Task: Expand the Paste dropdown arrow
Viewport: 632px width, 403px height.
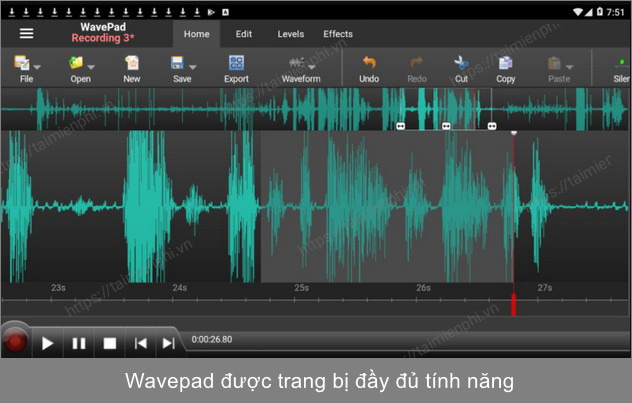Action: coord(569,67)
